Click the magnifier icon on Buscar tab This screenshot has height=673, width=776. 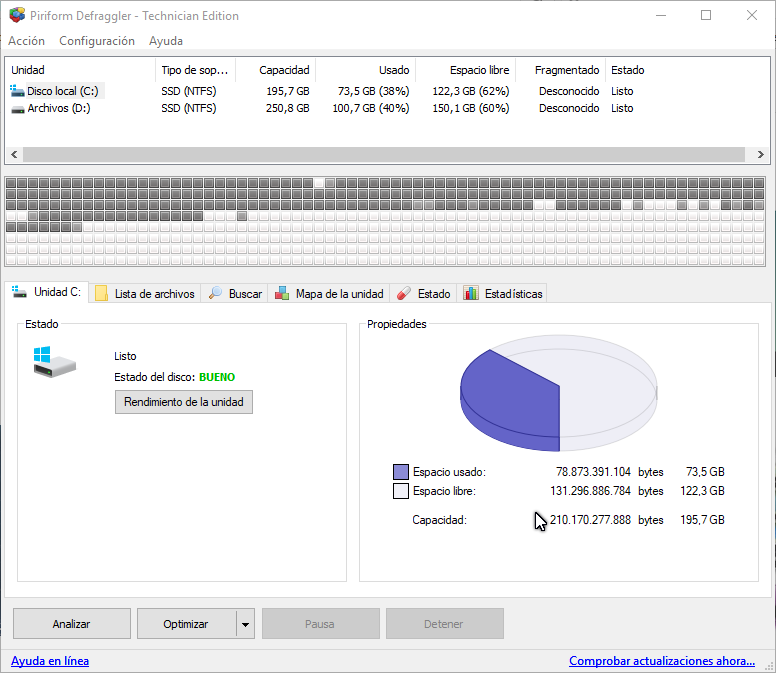coord(215,293)
